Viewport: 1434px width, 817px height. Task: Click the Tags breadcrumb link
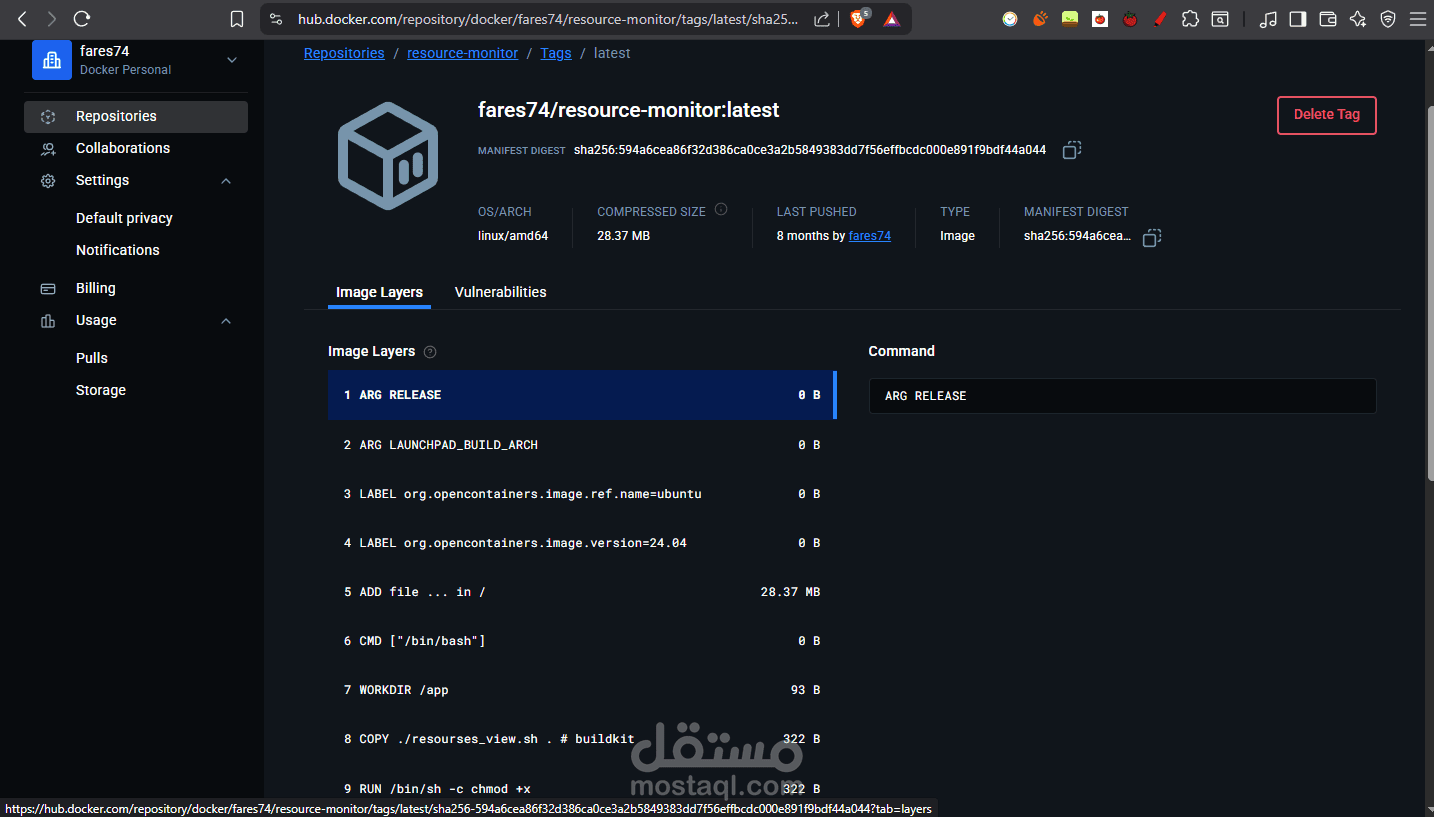(x=556, y=53)
